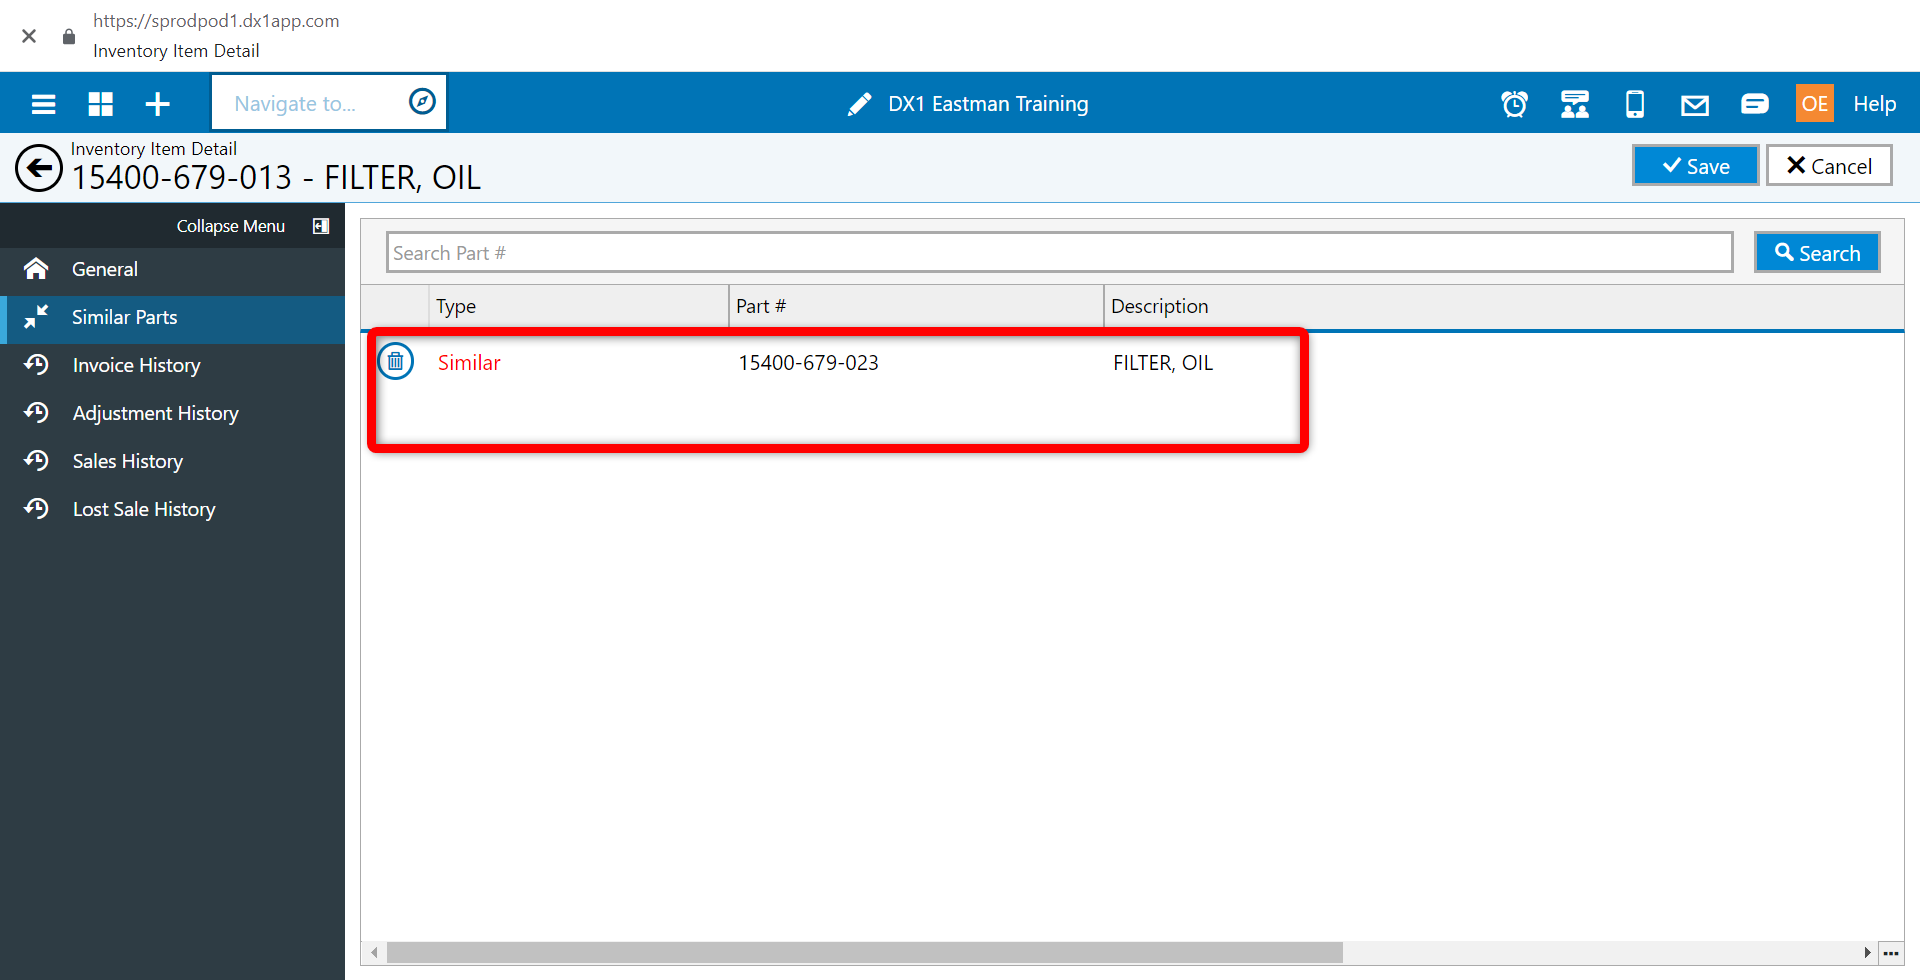Click the Type column header
Screen dimensions: 1920x980
click(578, 306)
